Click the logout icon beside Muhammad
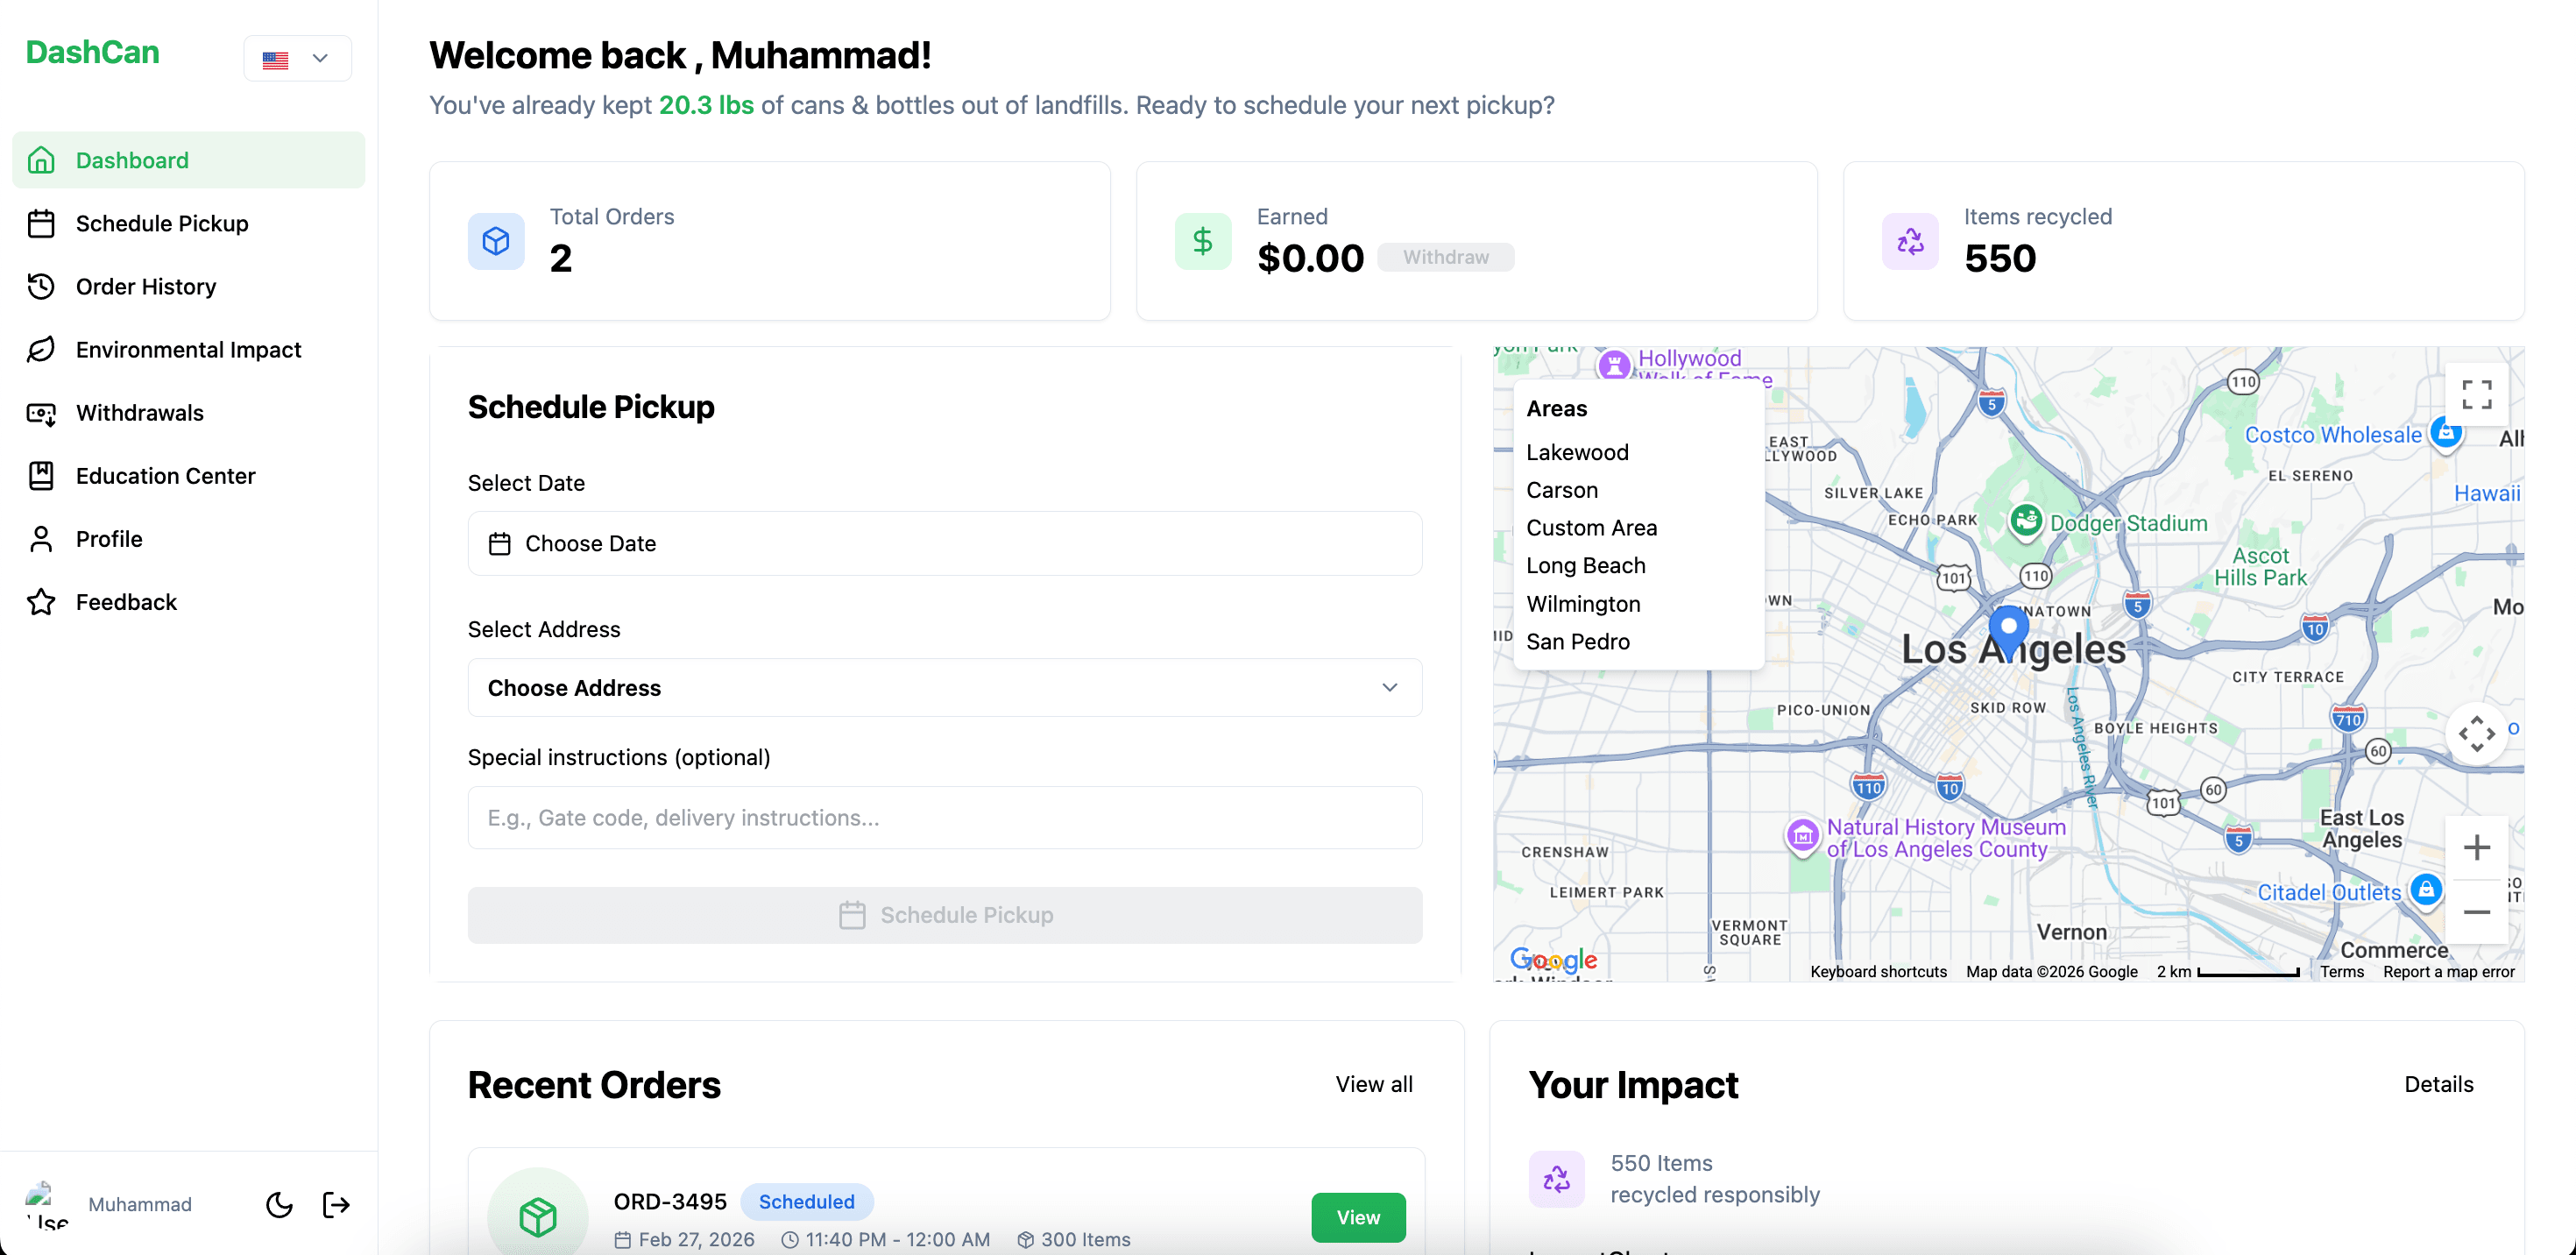The image size is (2576, 1255). [336, 1204]
